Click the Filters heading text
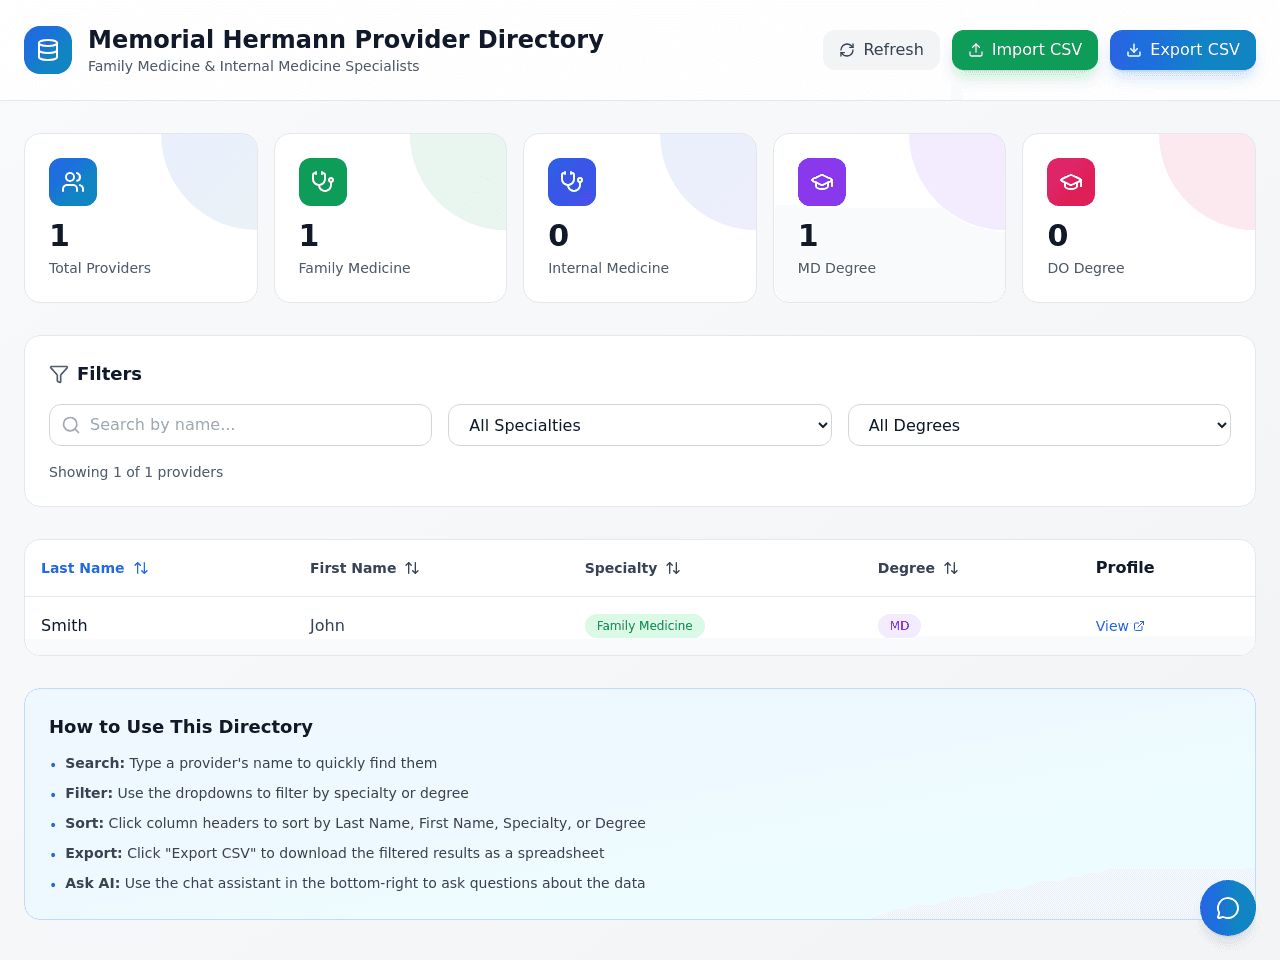The width and height of the screenshot is (1280, 960). coord(109,374)
